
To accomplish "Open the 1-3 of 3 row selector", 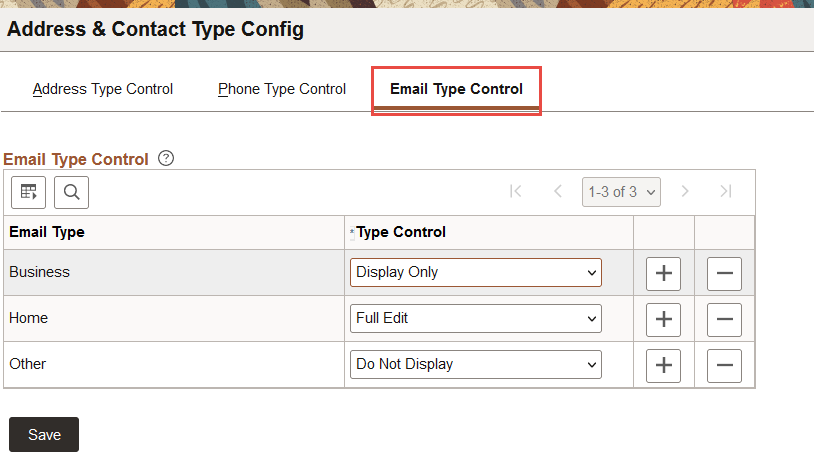I will (x=621, y=191).
